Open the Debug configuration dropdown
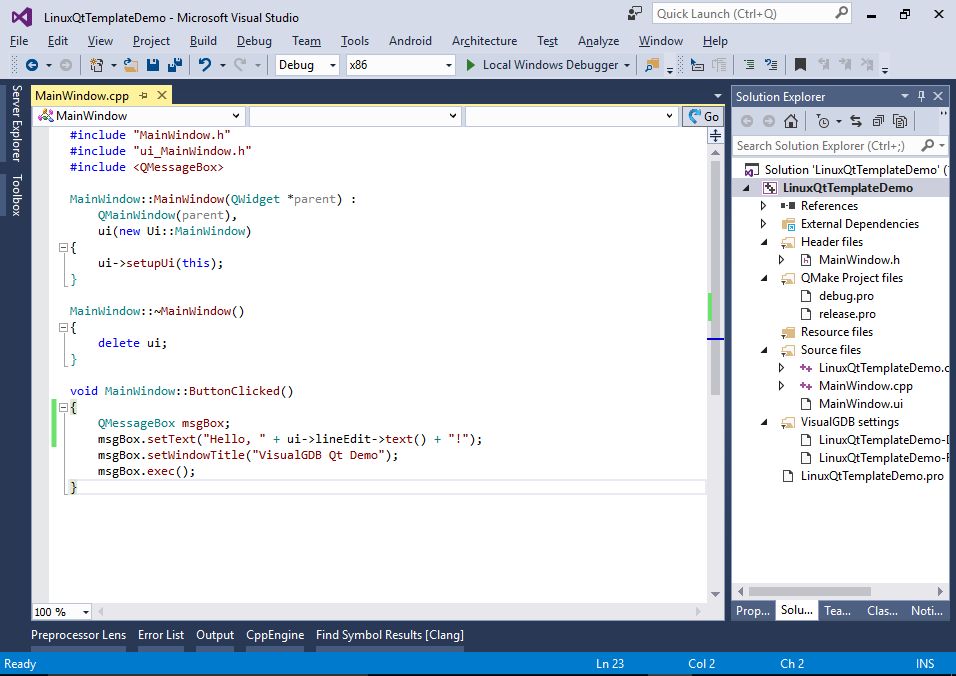 coord(333,65)
